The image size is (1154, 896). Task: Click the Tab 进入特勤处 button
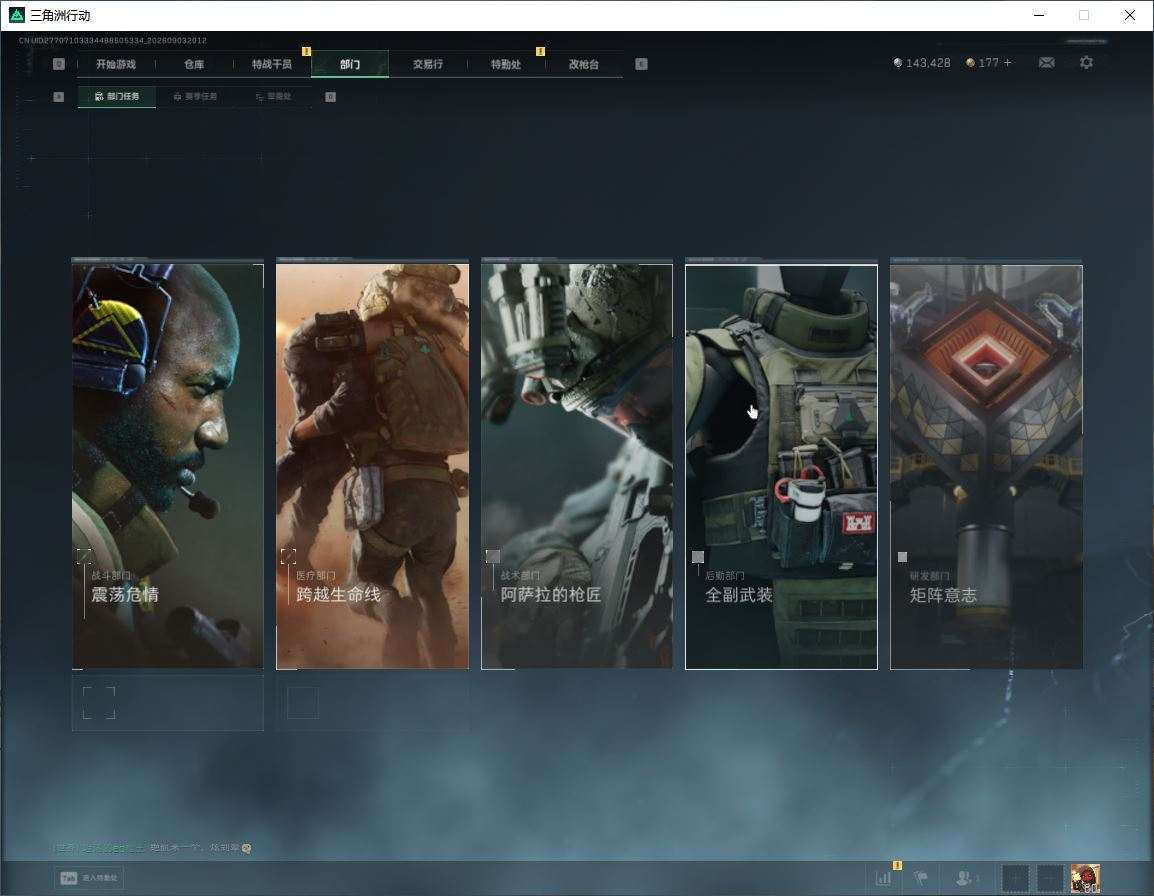tap(90, 878)
